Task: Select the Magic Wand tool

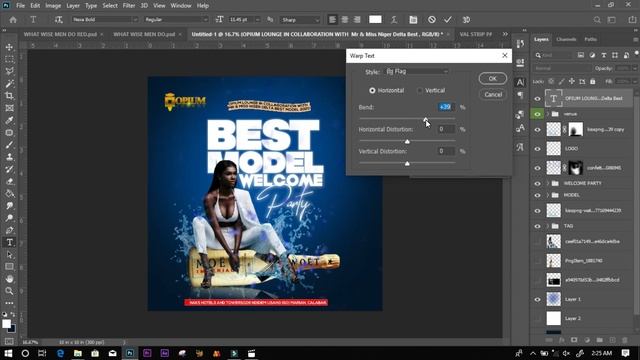Action: pyautogui.click(x=9, y=84)
